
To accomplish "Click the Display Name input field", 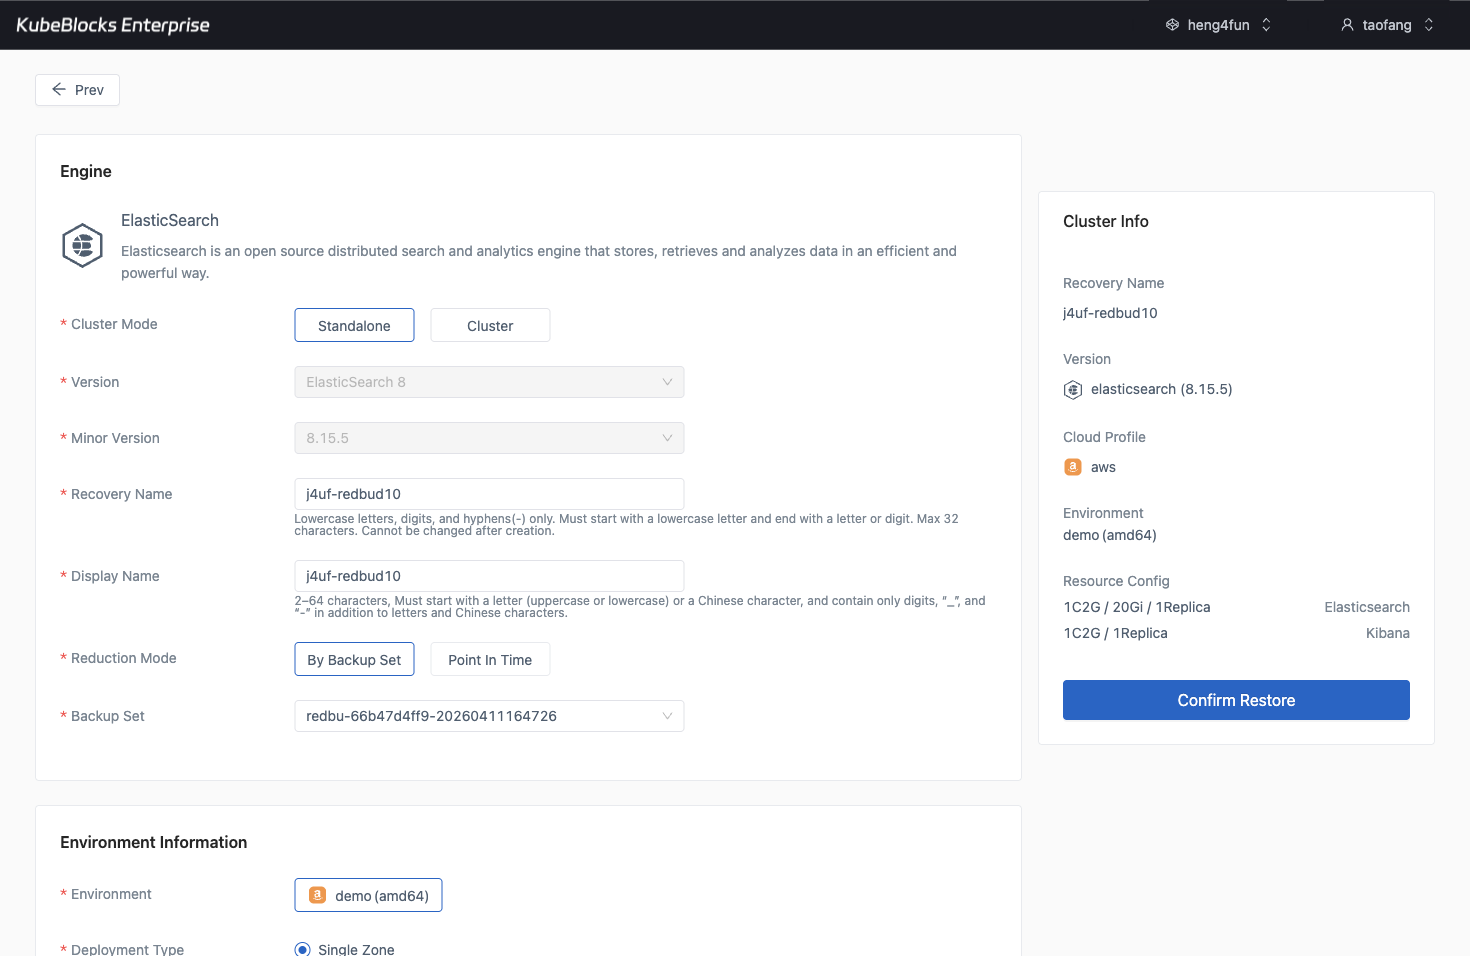I will [489, 576].
